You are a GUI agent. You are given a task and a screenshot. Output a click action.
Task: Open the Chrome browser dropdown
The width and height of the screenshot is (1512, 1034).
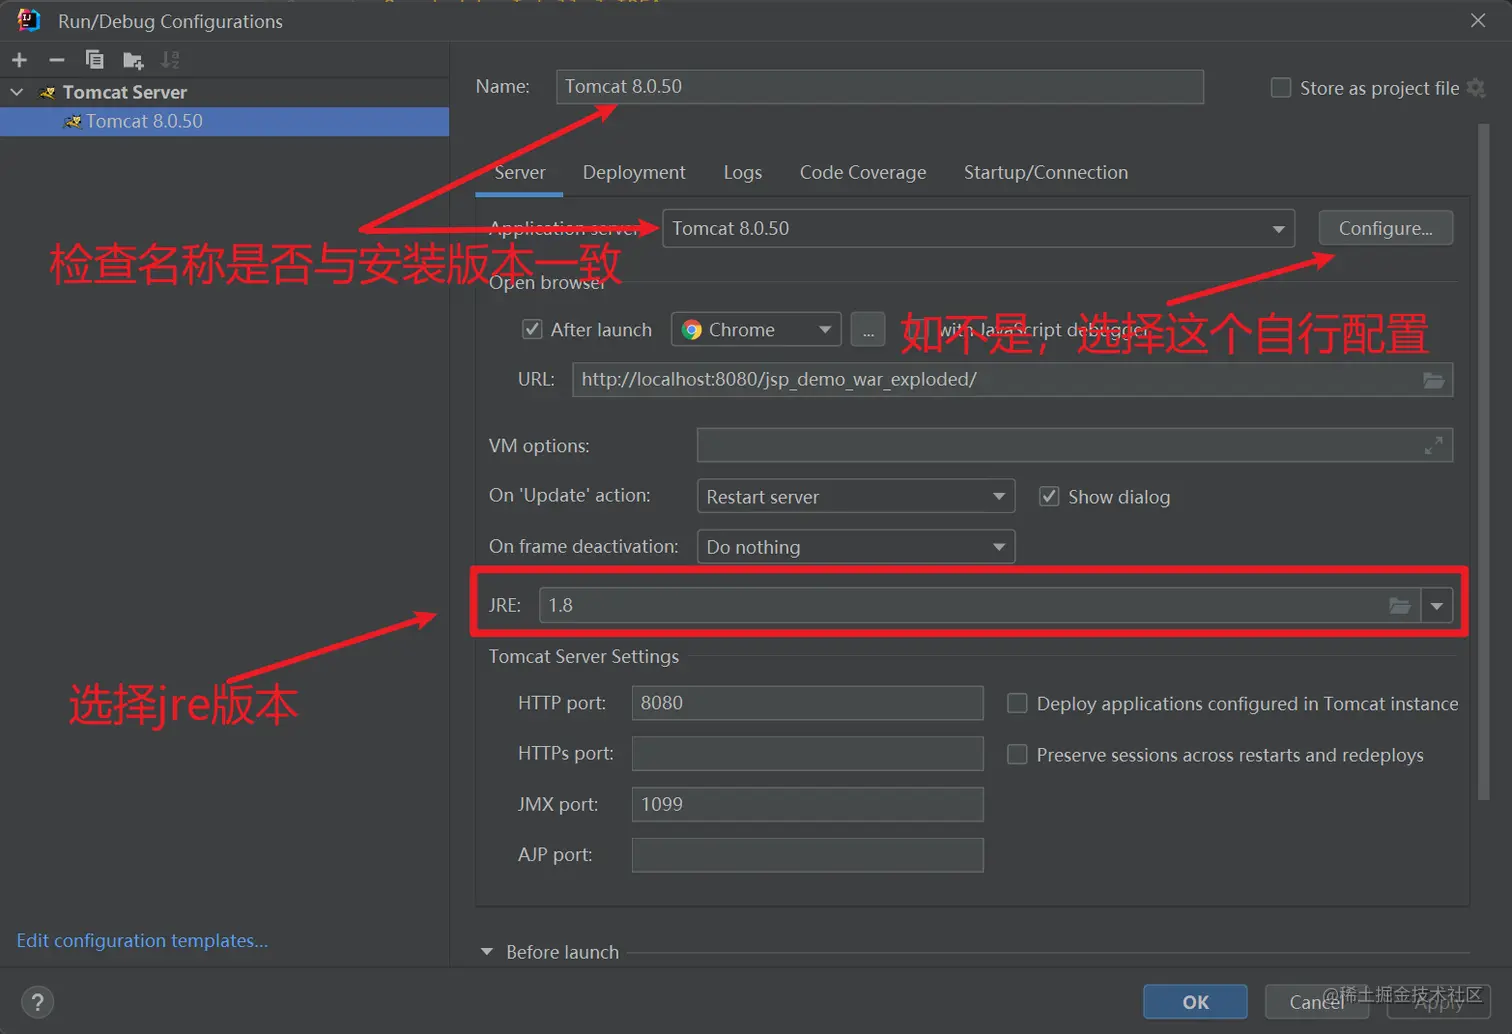[x=755, y=330]
